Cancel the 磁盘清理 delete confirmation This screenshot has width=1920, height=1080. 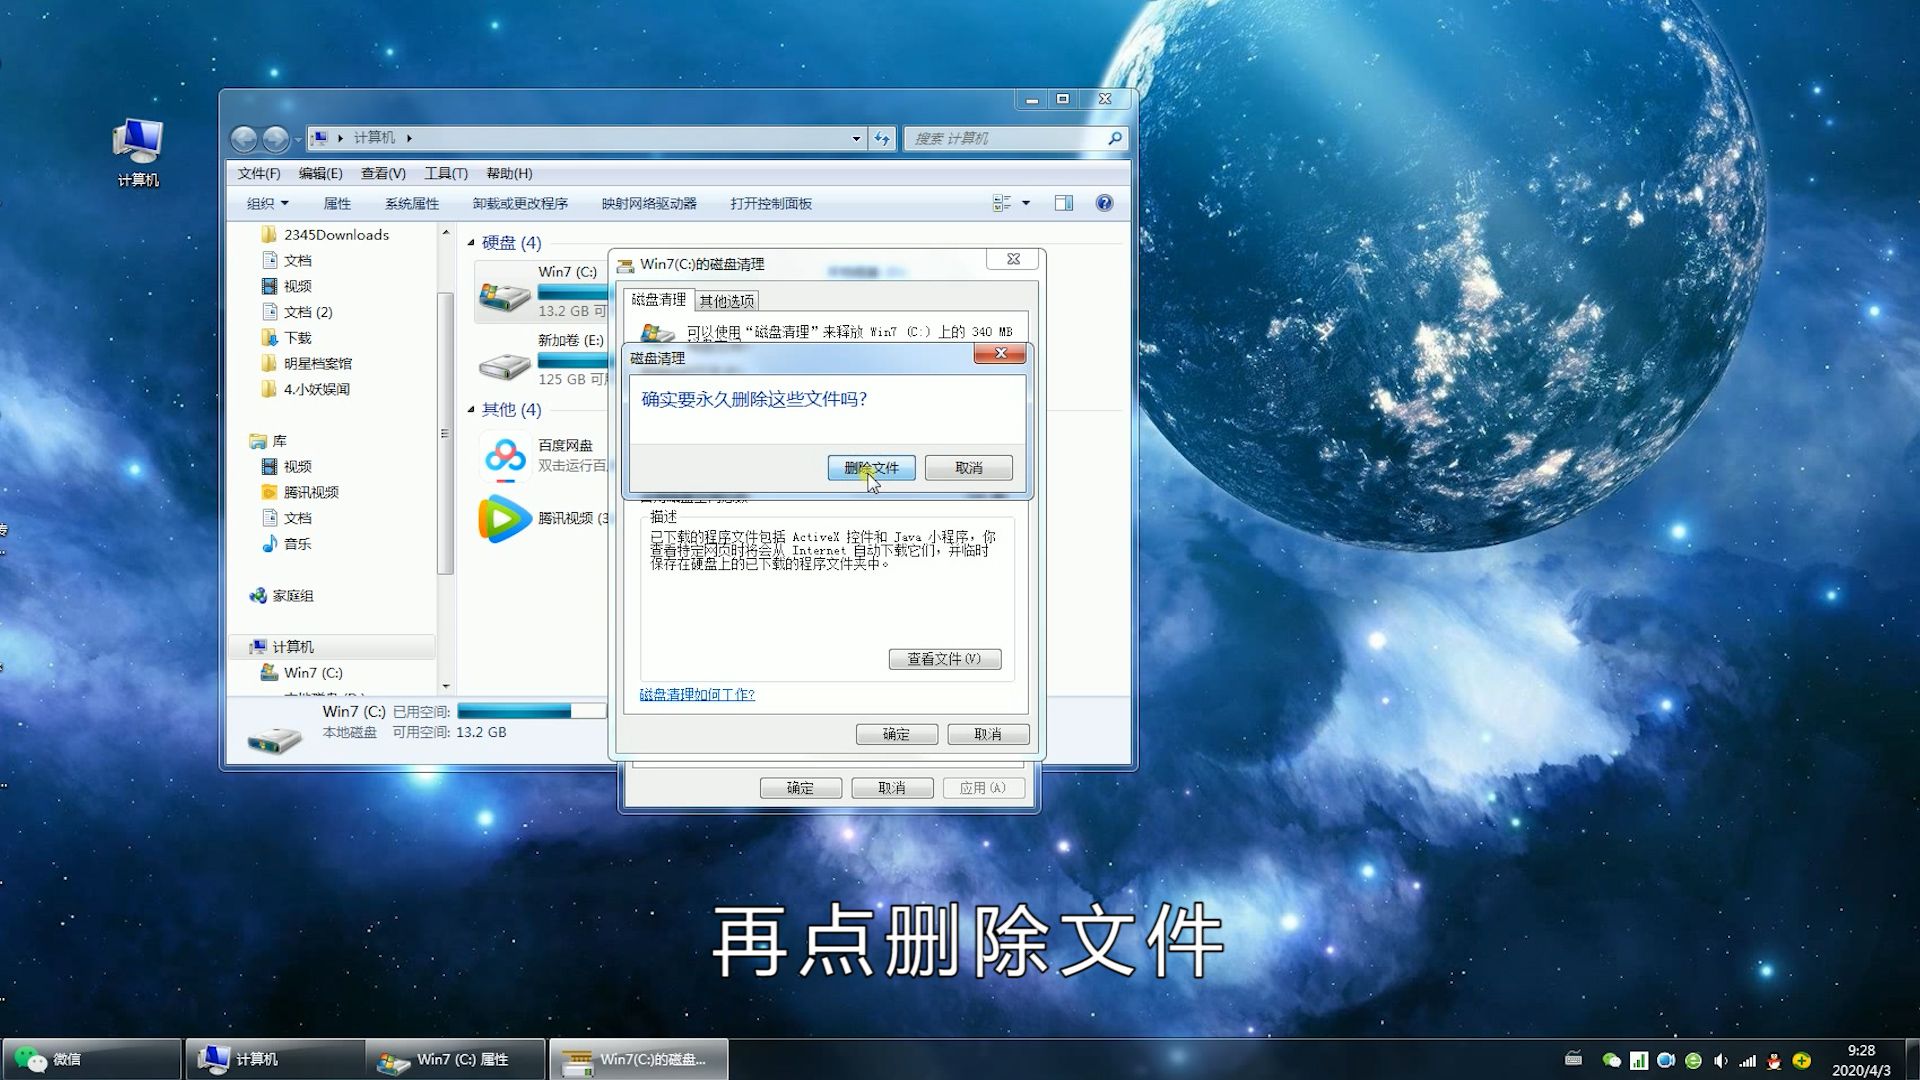[968, 468]
